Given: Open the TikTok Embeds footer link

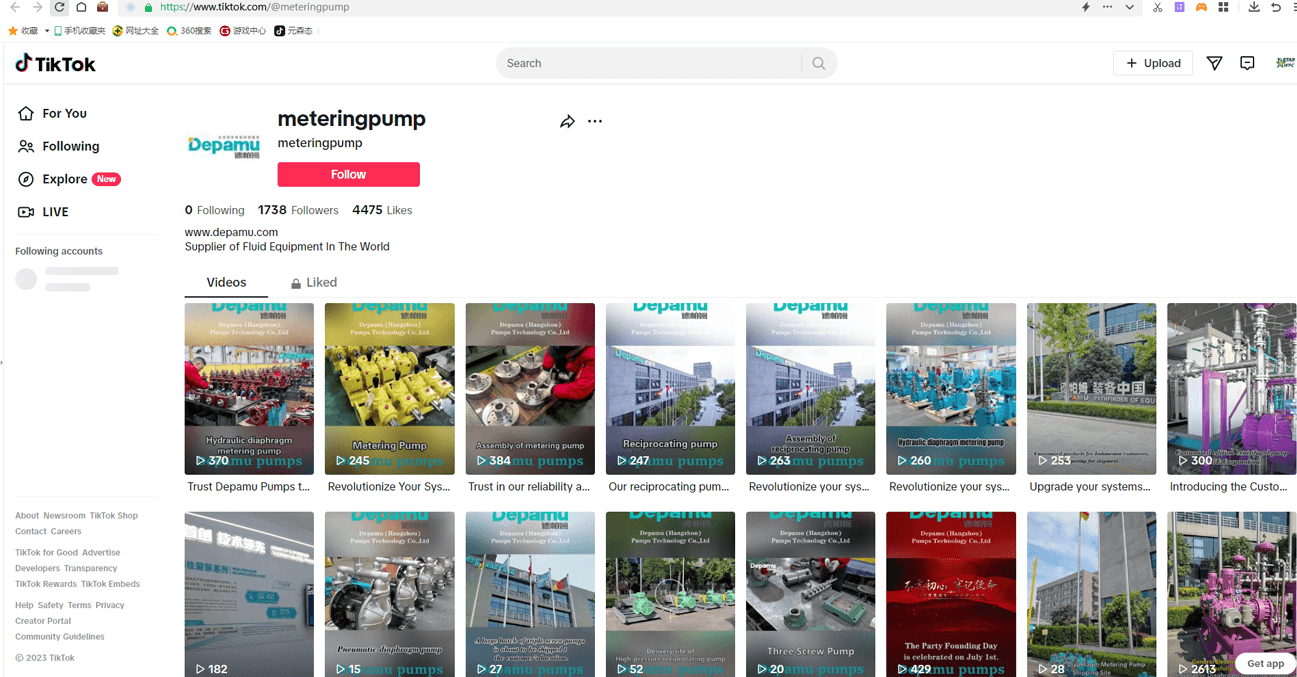Looking at the screenshot, I should 110,584.
